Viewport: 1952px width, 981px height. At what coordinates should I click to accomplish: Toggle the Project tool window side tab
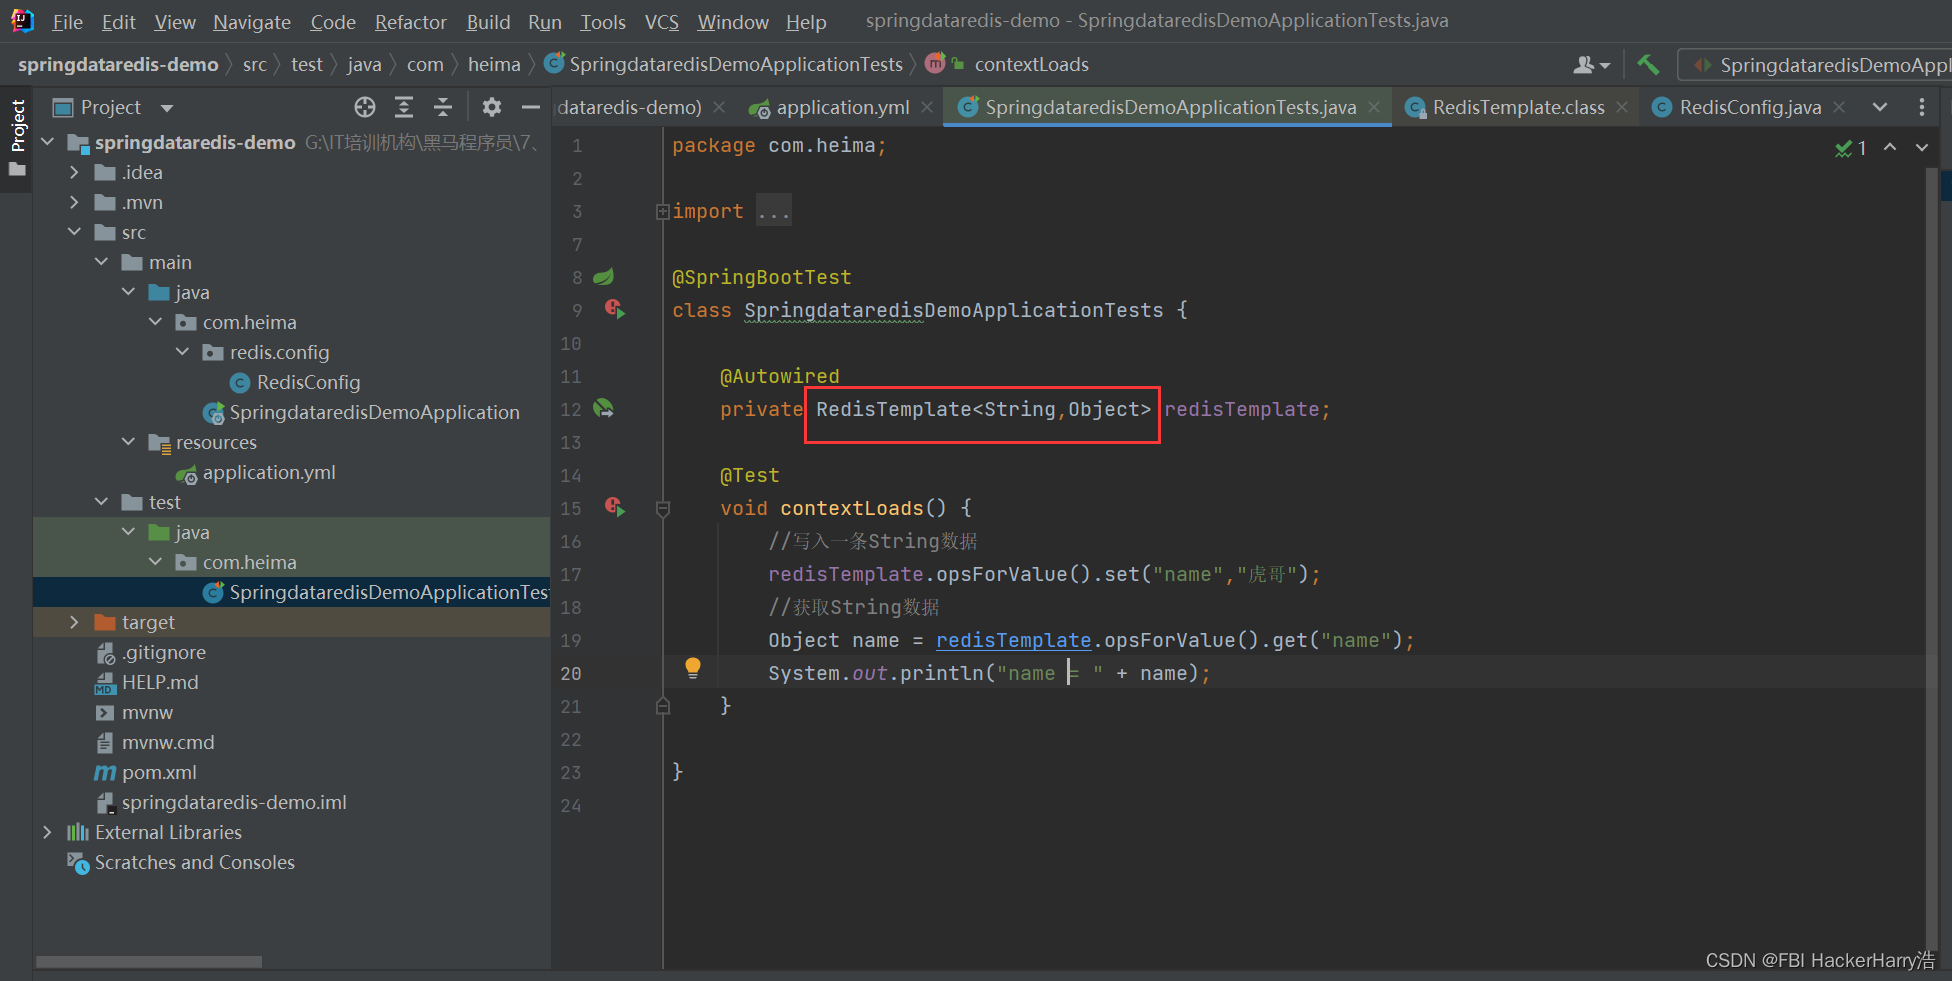click(x=17, y=138)
